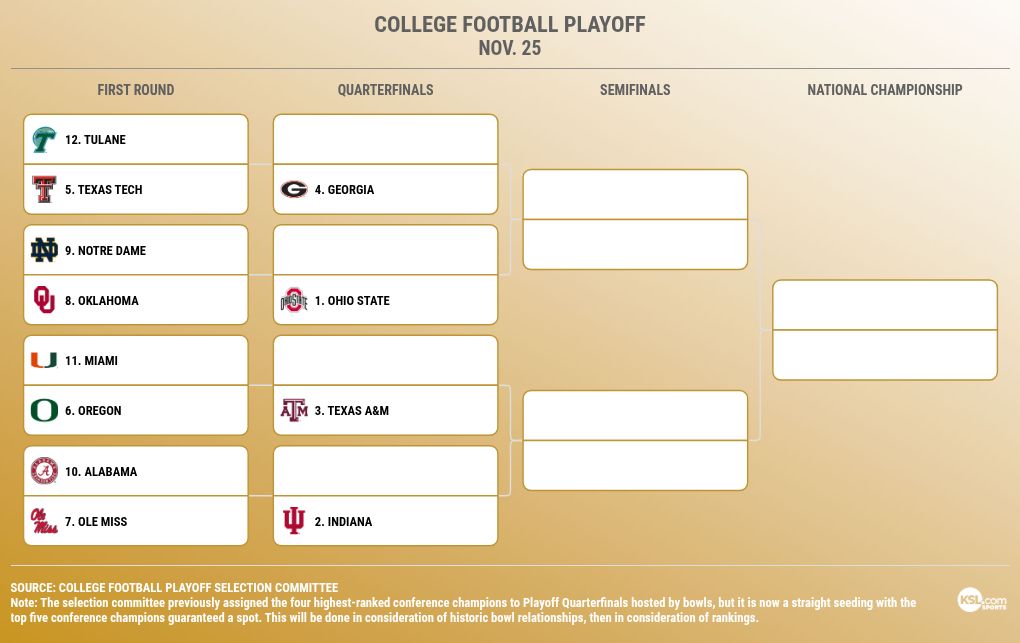1020x643 pixels.
Task: Select the Quarterfinals column heading
Action: tap(385, 90)
